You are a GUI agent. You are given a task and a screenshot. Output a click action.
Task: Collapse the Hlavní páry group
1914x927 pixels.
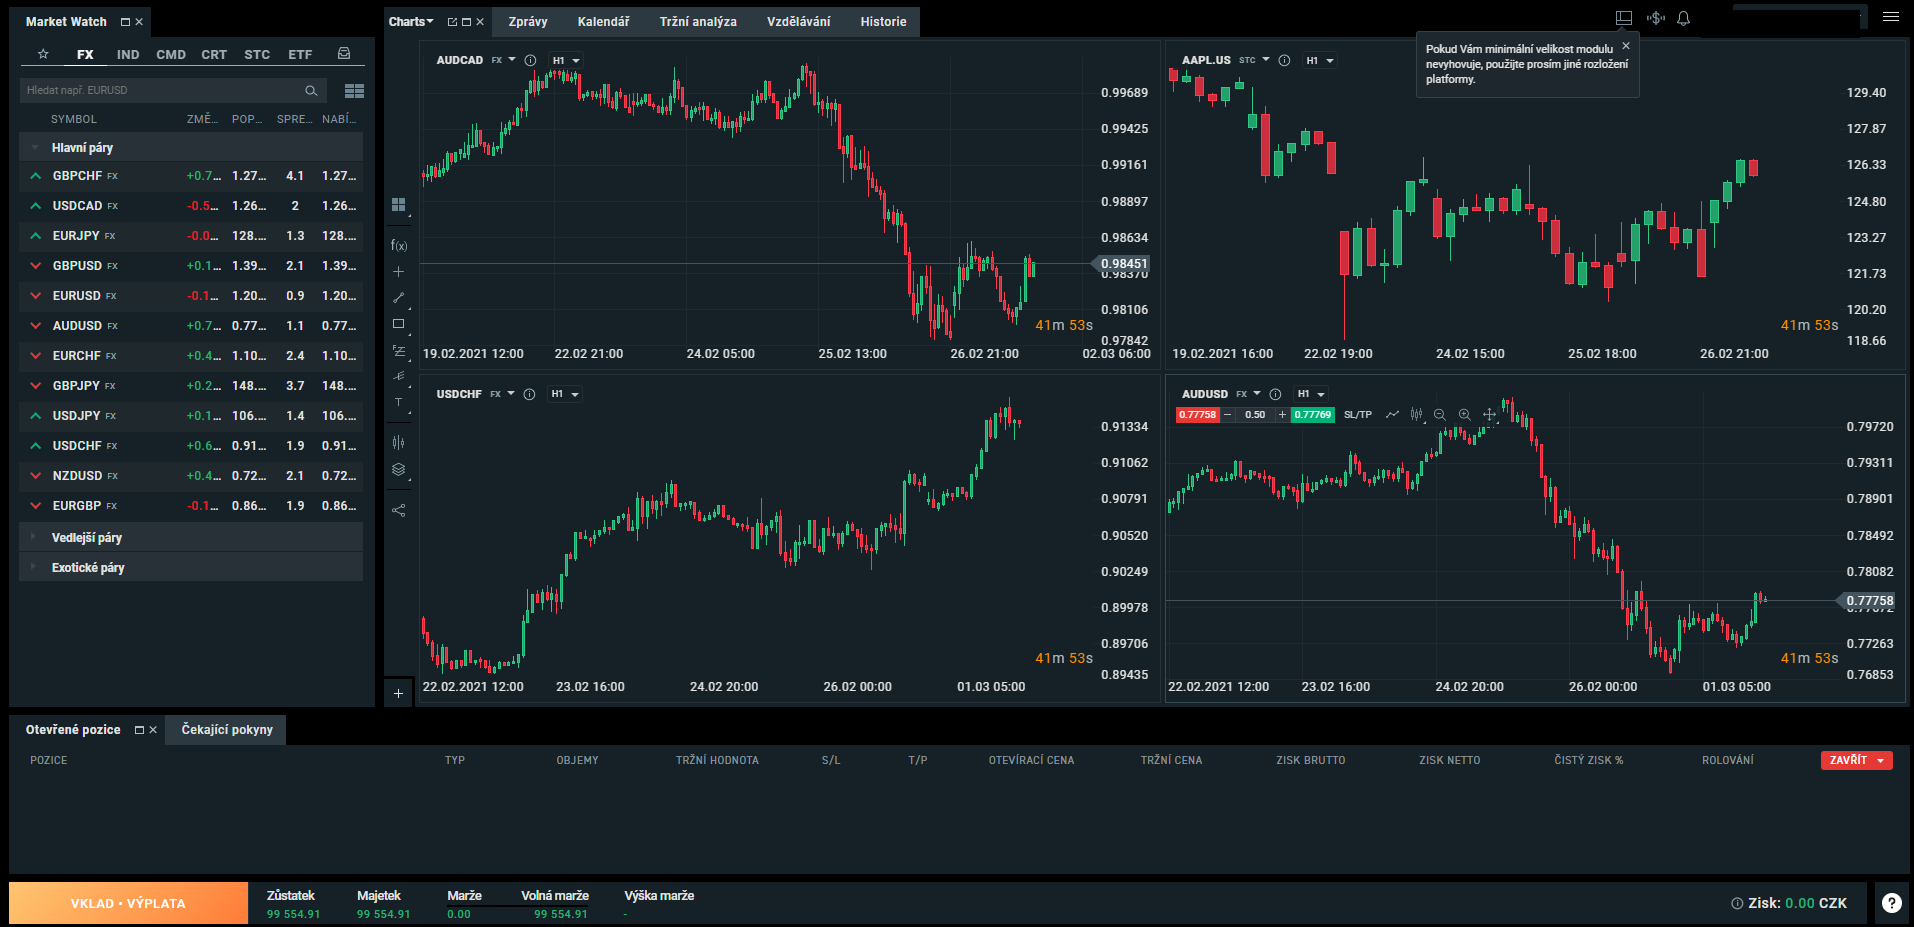click(x=191, y=147)
